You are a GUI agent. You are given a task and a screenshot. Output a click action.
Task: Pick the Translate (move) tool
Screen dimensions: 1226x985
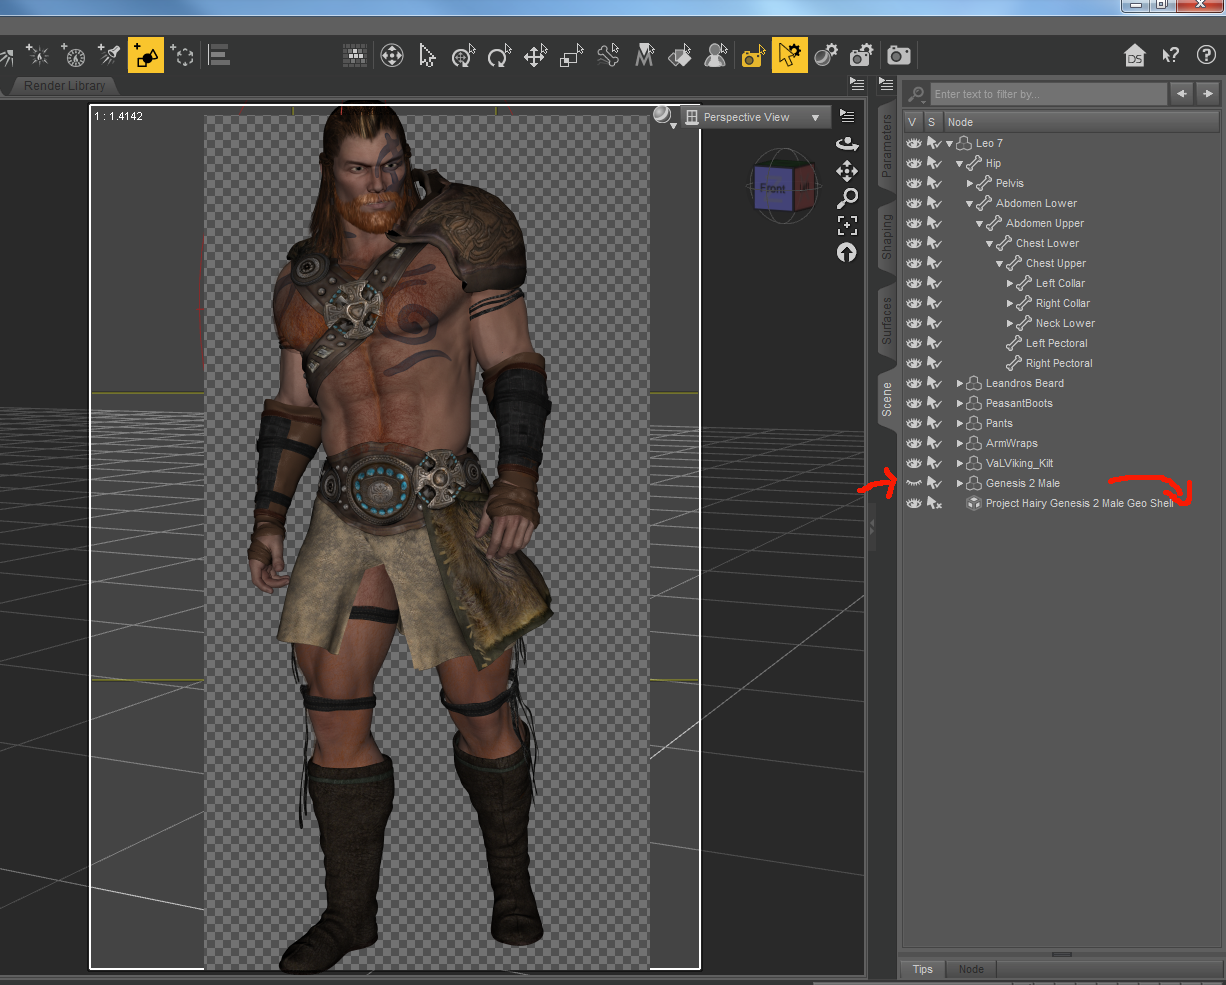[536, 56]
